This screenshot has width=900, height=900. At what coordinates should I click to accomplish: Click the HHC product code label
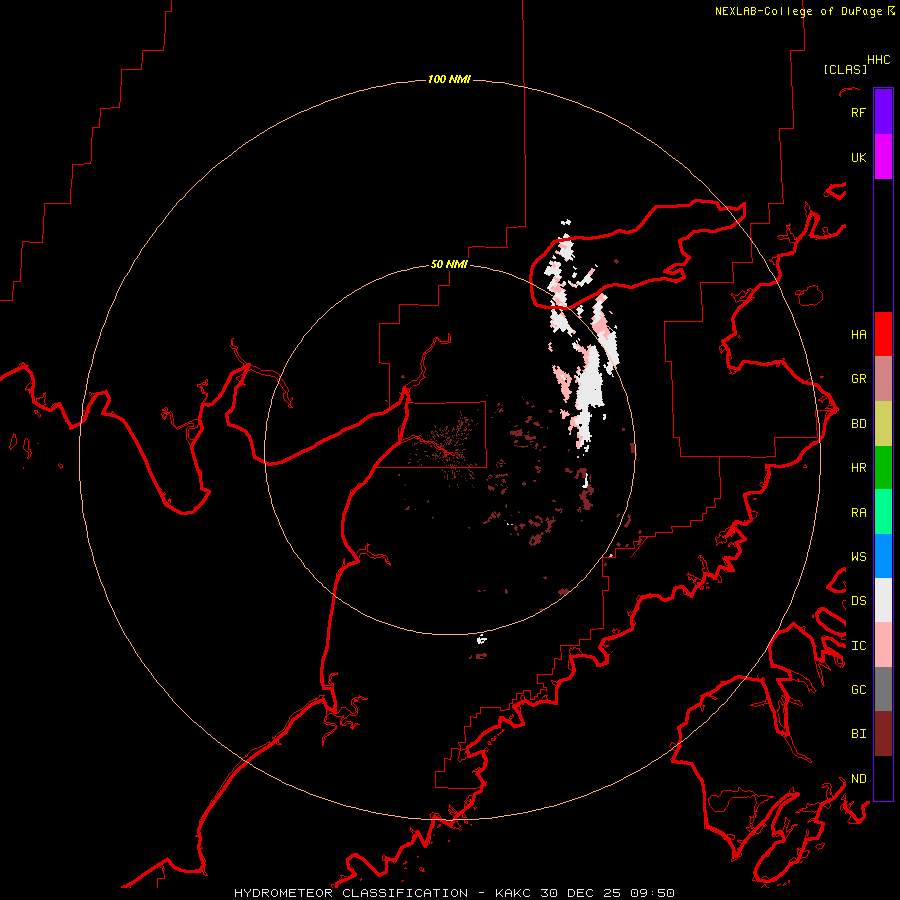click(878, 59)
